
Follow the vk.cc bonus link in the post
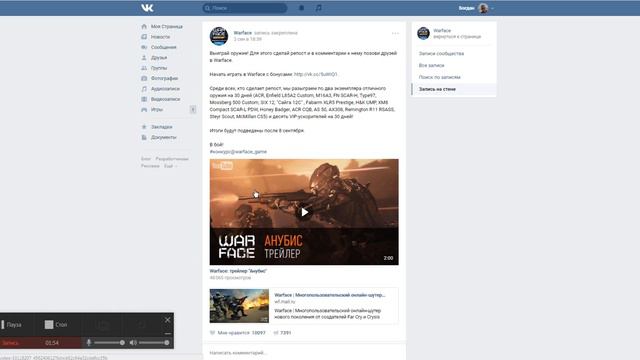point(316,74)
